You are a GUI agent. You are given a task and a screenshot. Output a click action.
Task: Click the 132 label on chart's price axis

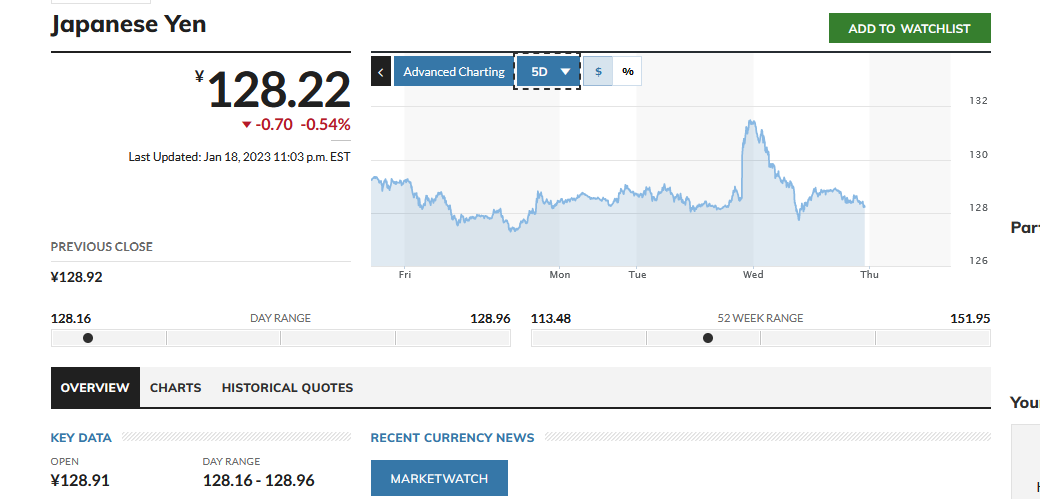(979, 101)
